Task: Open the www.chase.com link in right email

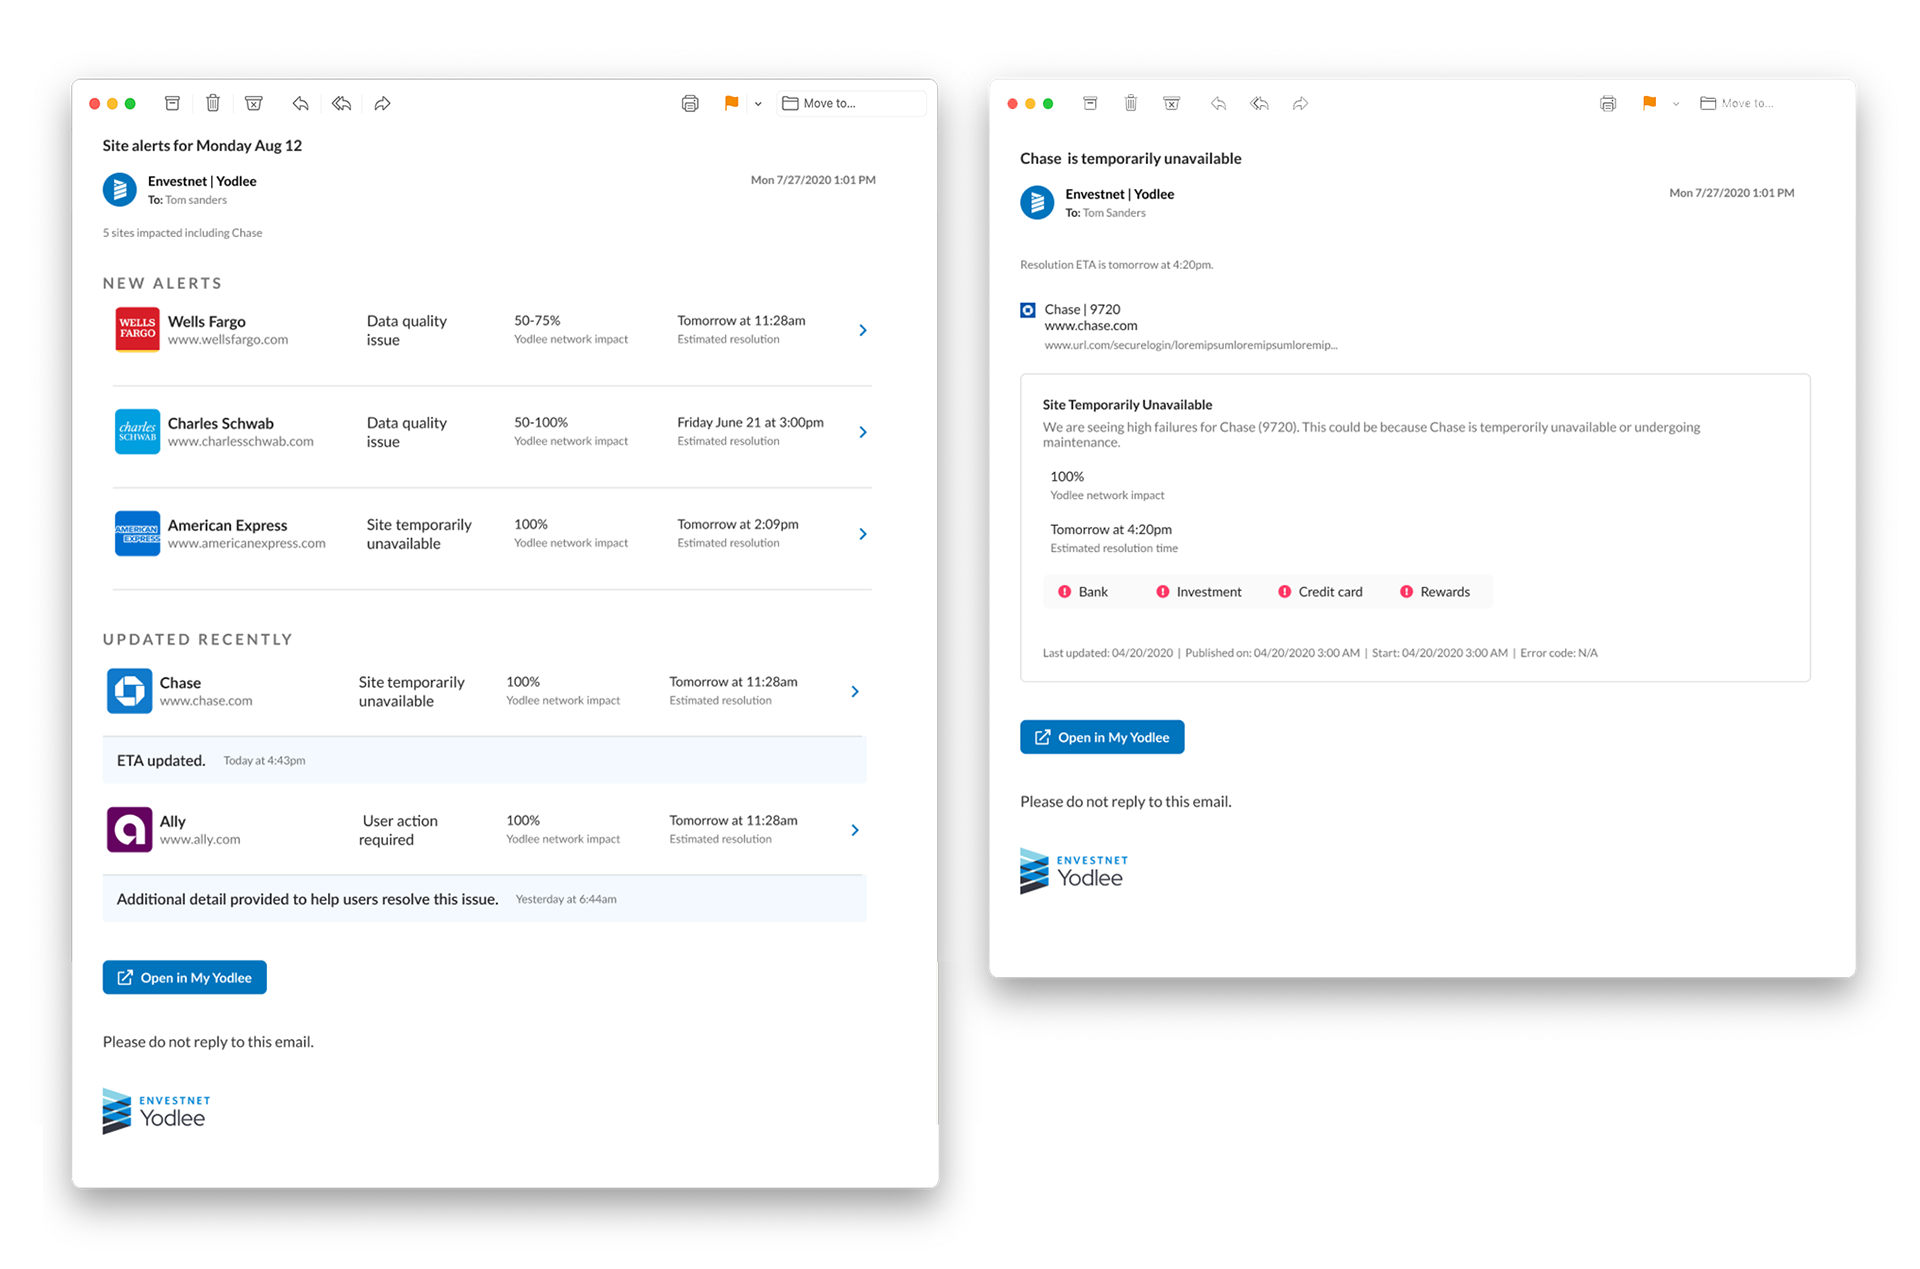Action: (x=1090, y=326)
